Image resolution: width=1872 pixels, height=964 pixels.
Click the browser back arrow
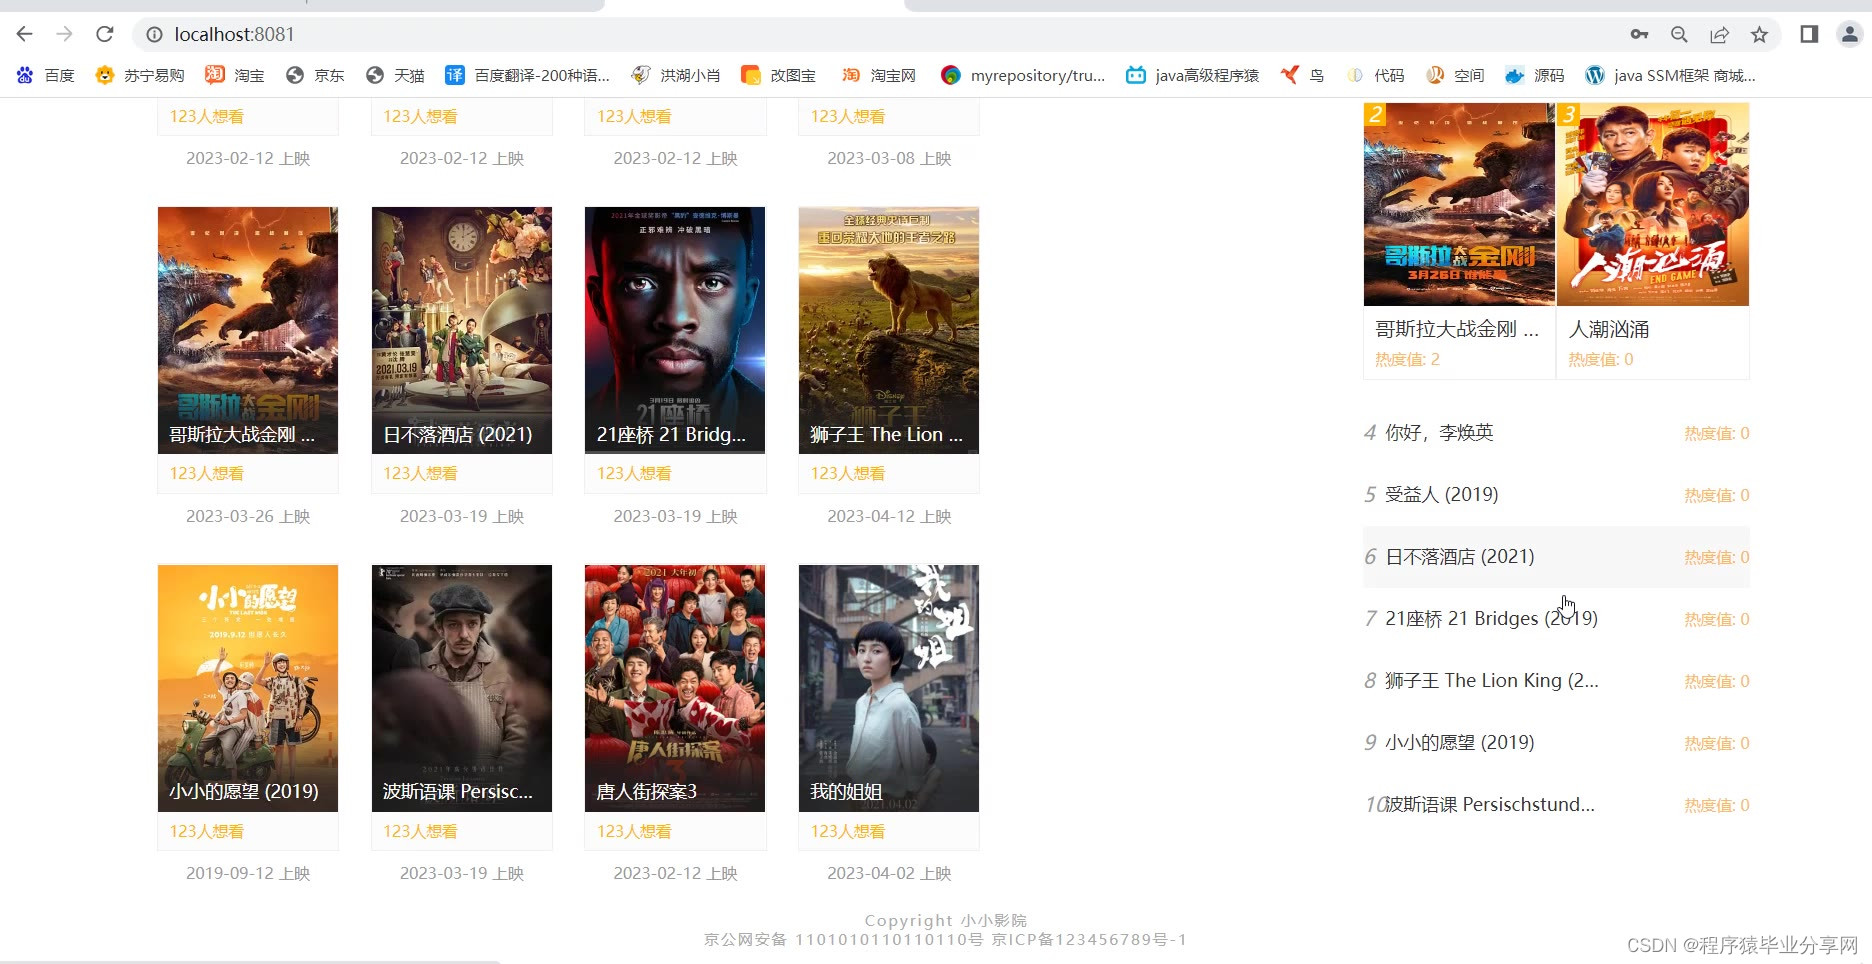pos(25,34)
